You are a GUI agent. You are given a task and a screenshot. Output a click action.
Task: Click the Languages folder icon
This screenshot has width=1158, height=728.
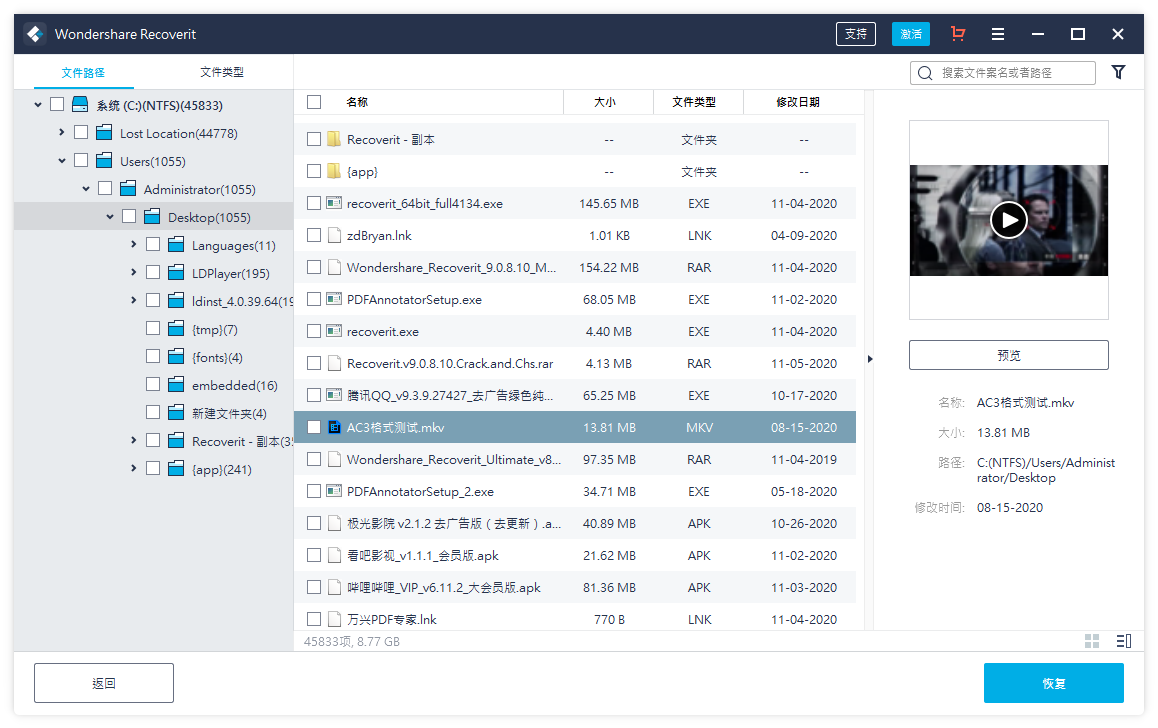click(176, 244)
